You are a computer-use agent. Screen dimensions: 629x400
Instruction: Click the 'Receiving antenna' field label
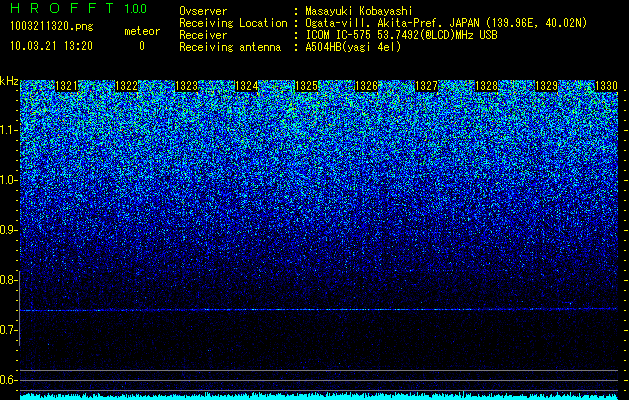(230, 47)
